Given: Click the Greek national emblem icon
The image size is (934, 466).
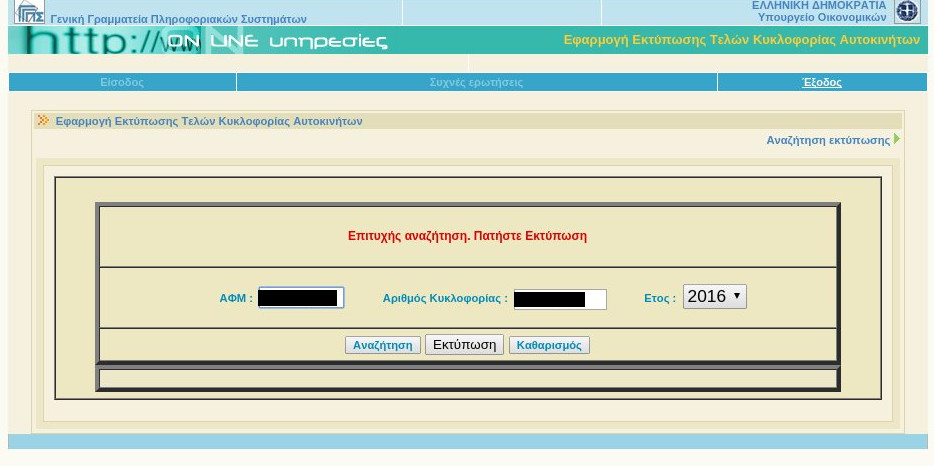Looking at the screenshot, I should click(907, 12).
